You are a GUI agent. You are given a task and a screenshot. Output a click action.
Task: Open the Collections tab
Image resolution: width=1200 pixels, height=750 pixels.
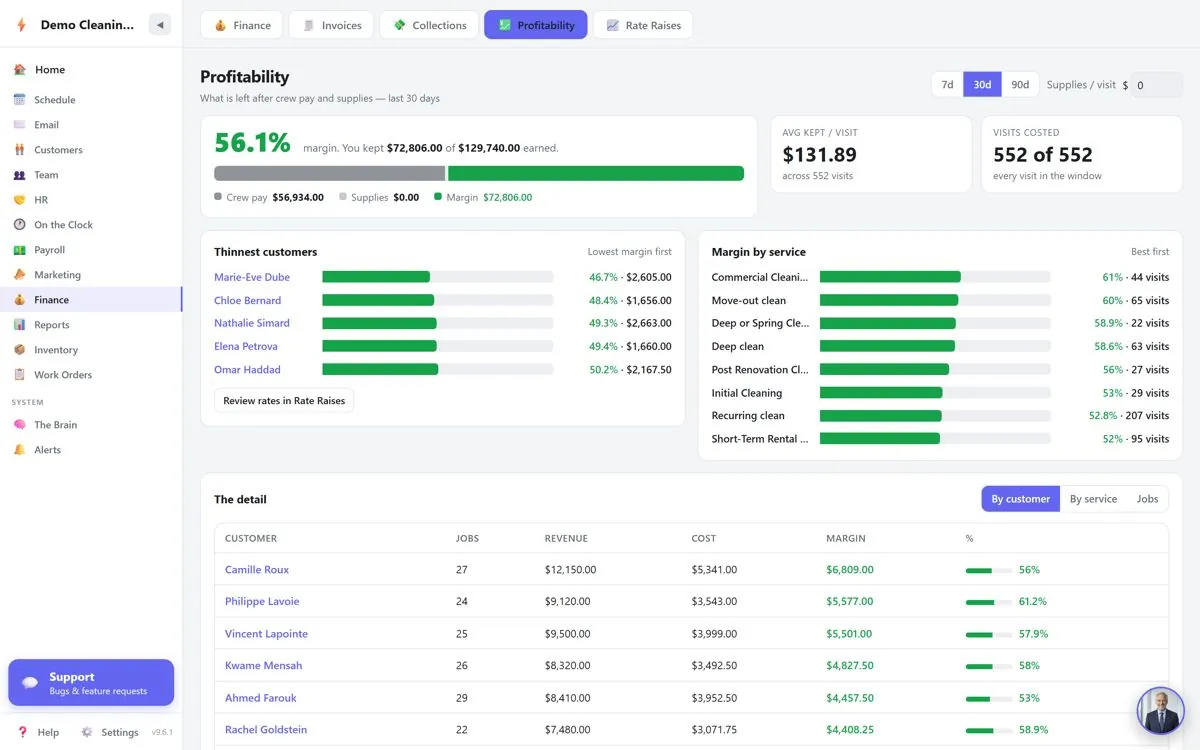point(429,25)
